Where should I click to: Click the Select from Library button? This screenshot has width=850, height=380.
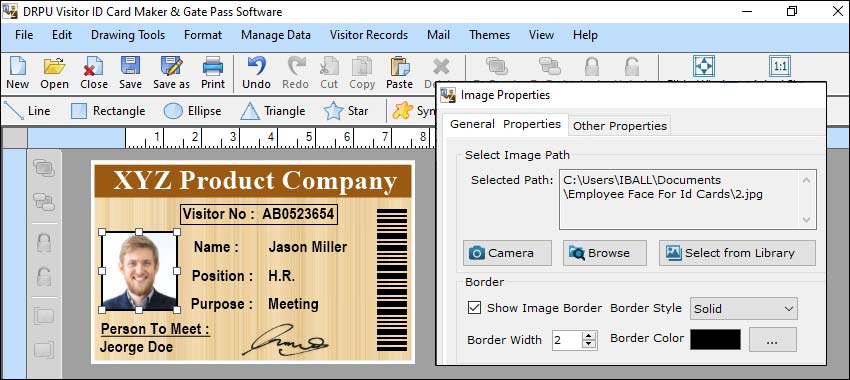737,253
